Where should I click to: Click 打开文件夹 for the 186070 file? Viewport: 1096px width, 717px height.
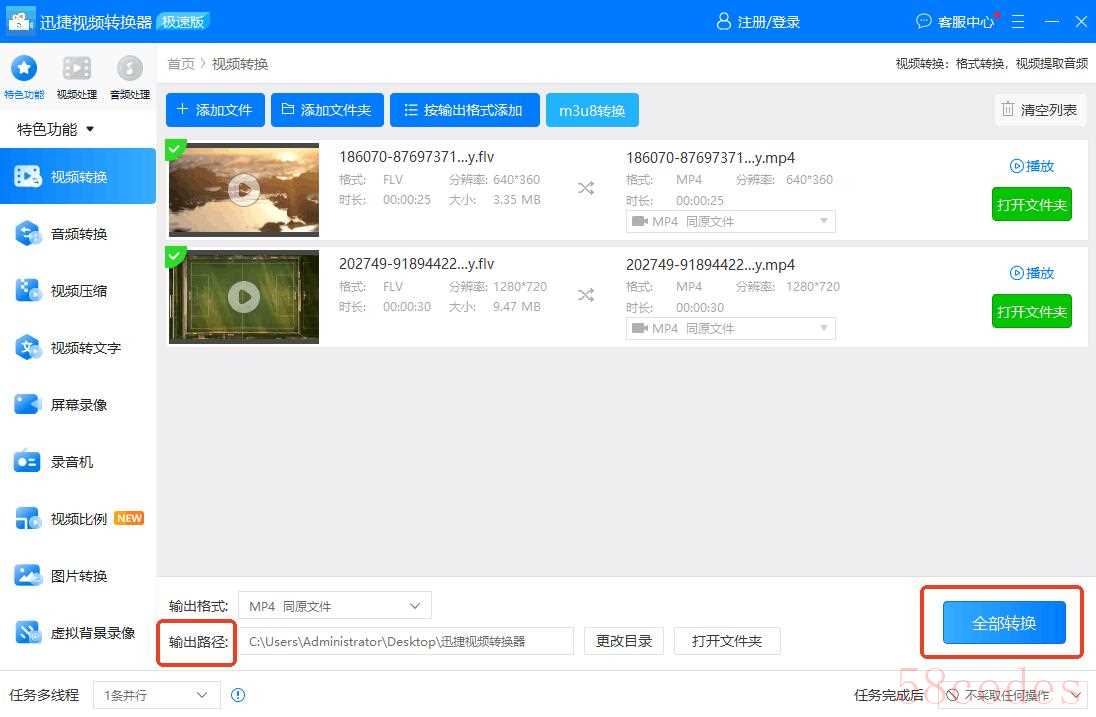click(1032, 204)
